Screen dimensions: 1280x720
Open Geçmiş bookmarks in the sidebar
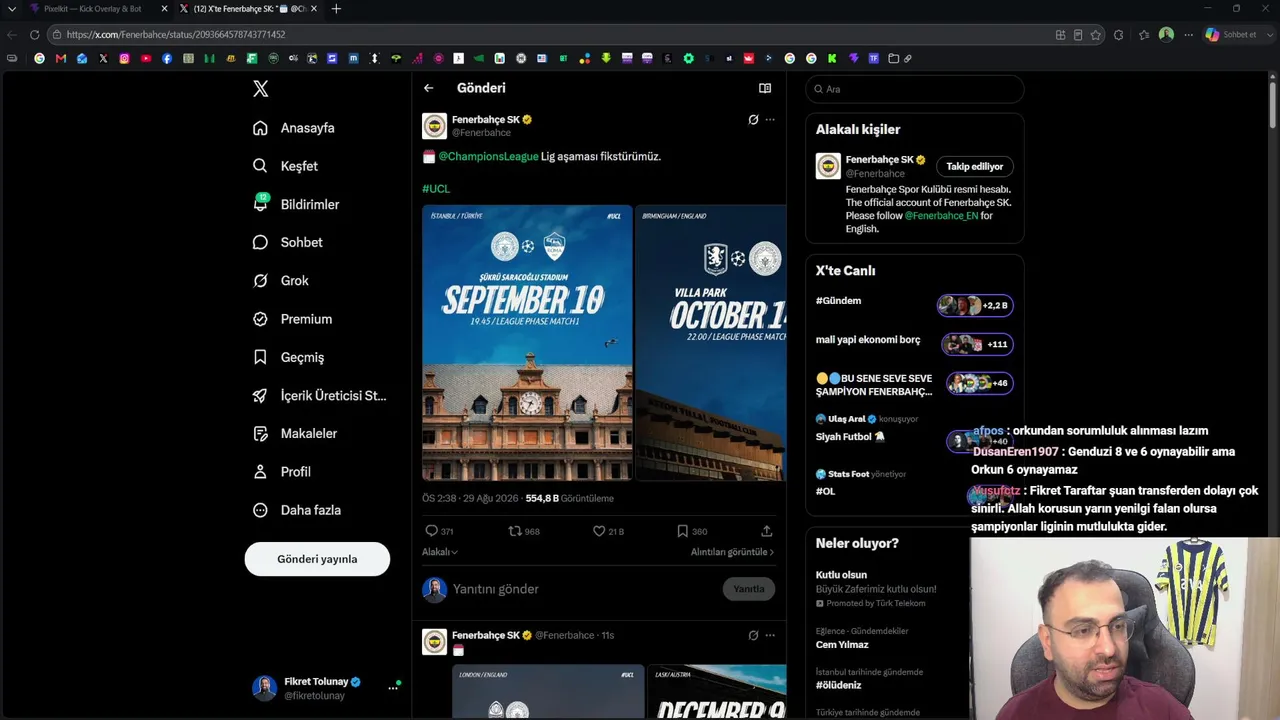pos(289,357)
